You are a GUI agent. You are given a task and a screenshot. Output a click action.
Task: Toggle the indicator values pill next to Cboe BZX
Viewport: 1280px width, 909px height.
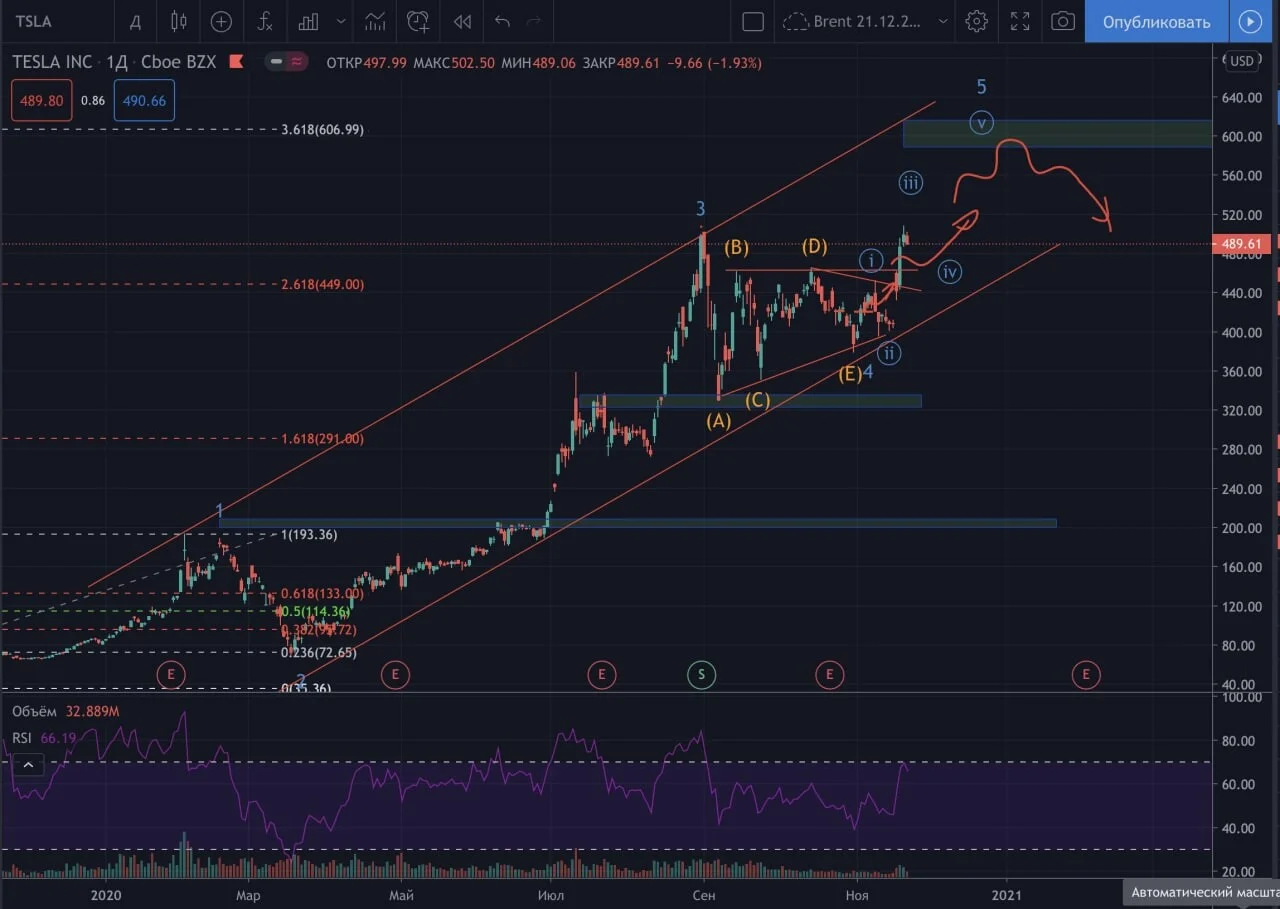(286, 62)
